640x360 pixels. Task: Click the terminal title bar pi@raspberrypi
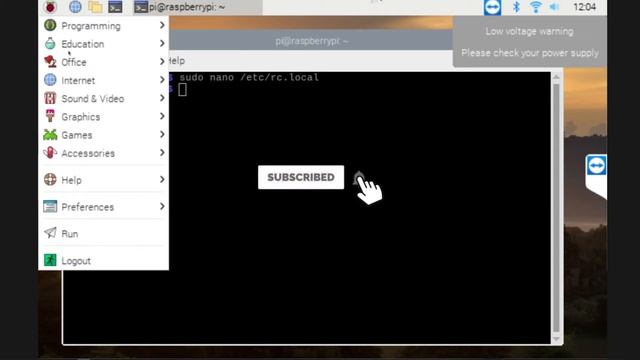coord(311,41)
